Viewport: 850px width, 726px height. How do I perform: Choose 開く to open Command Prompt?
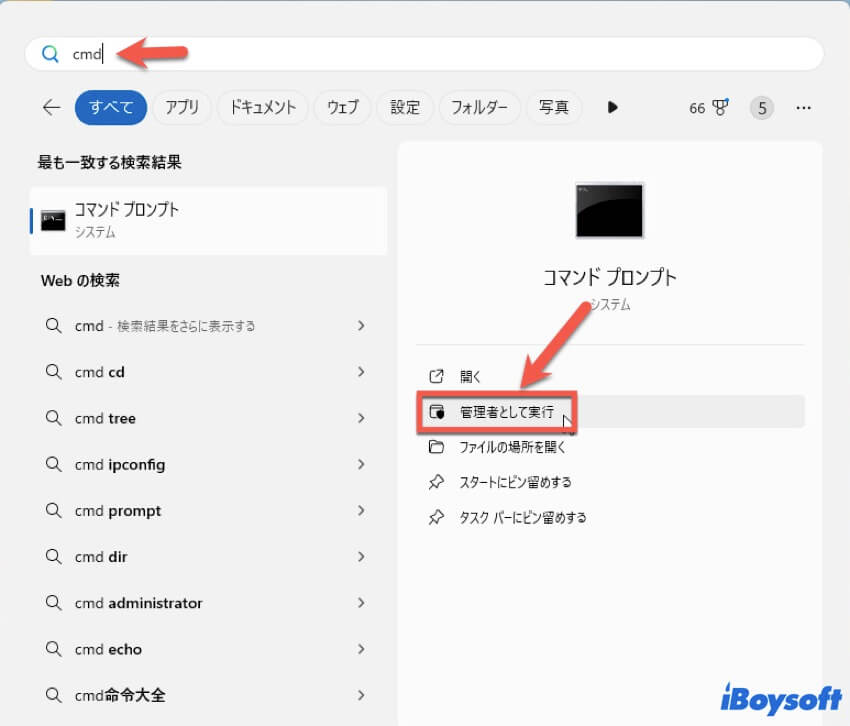[610, 376]
